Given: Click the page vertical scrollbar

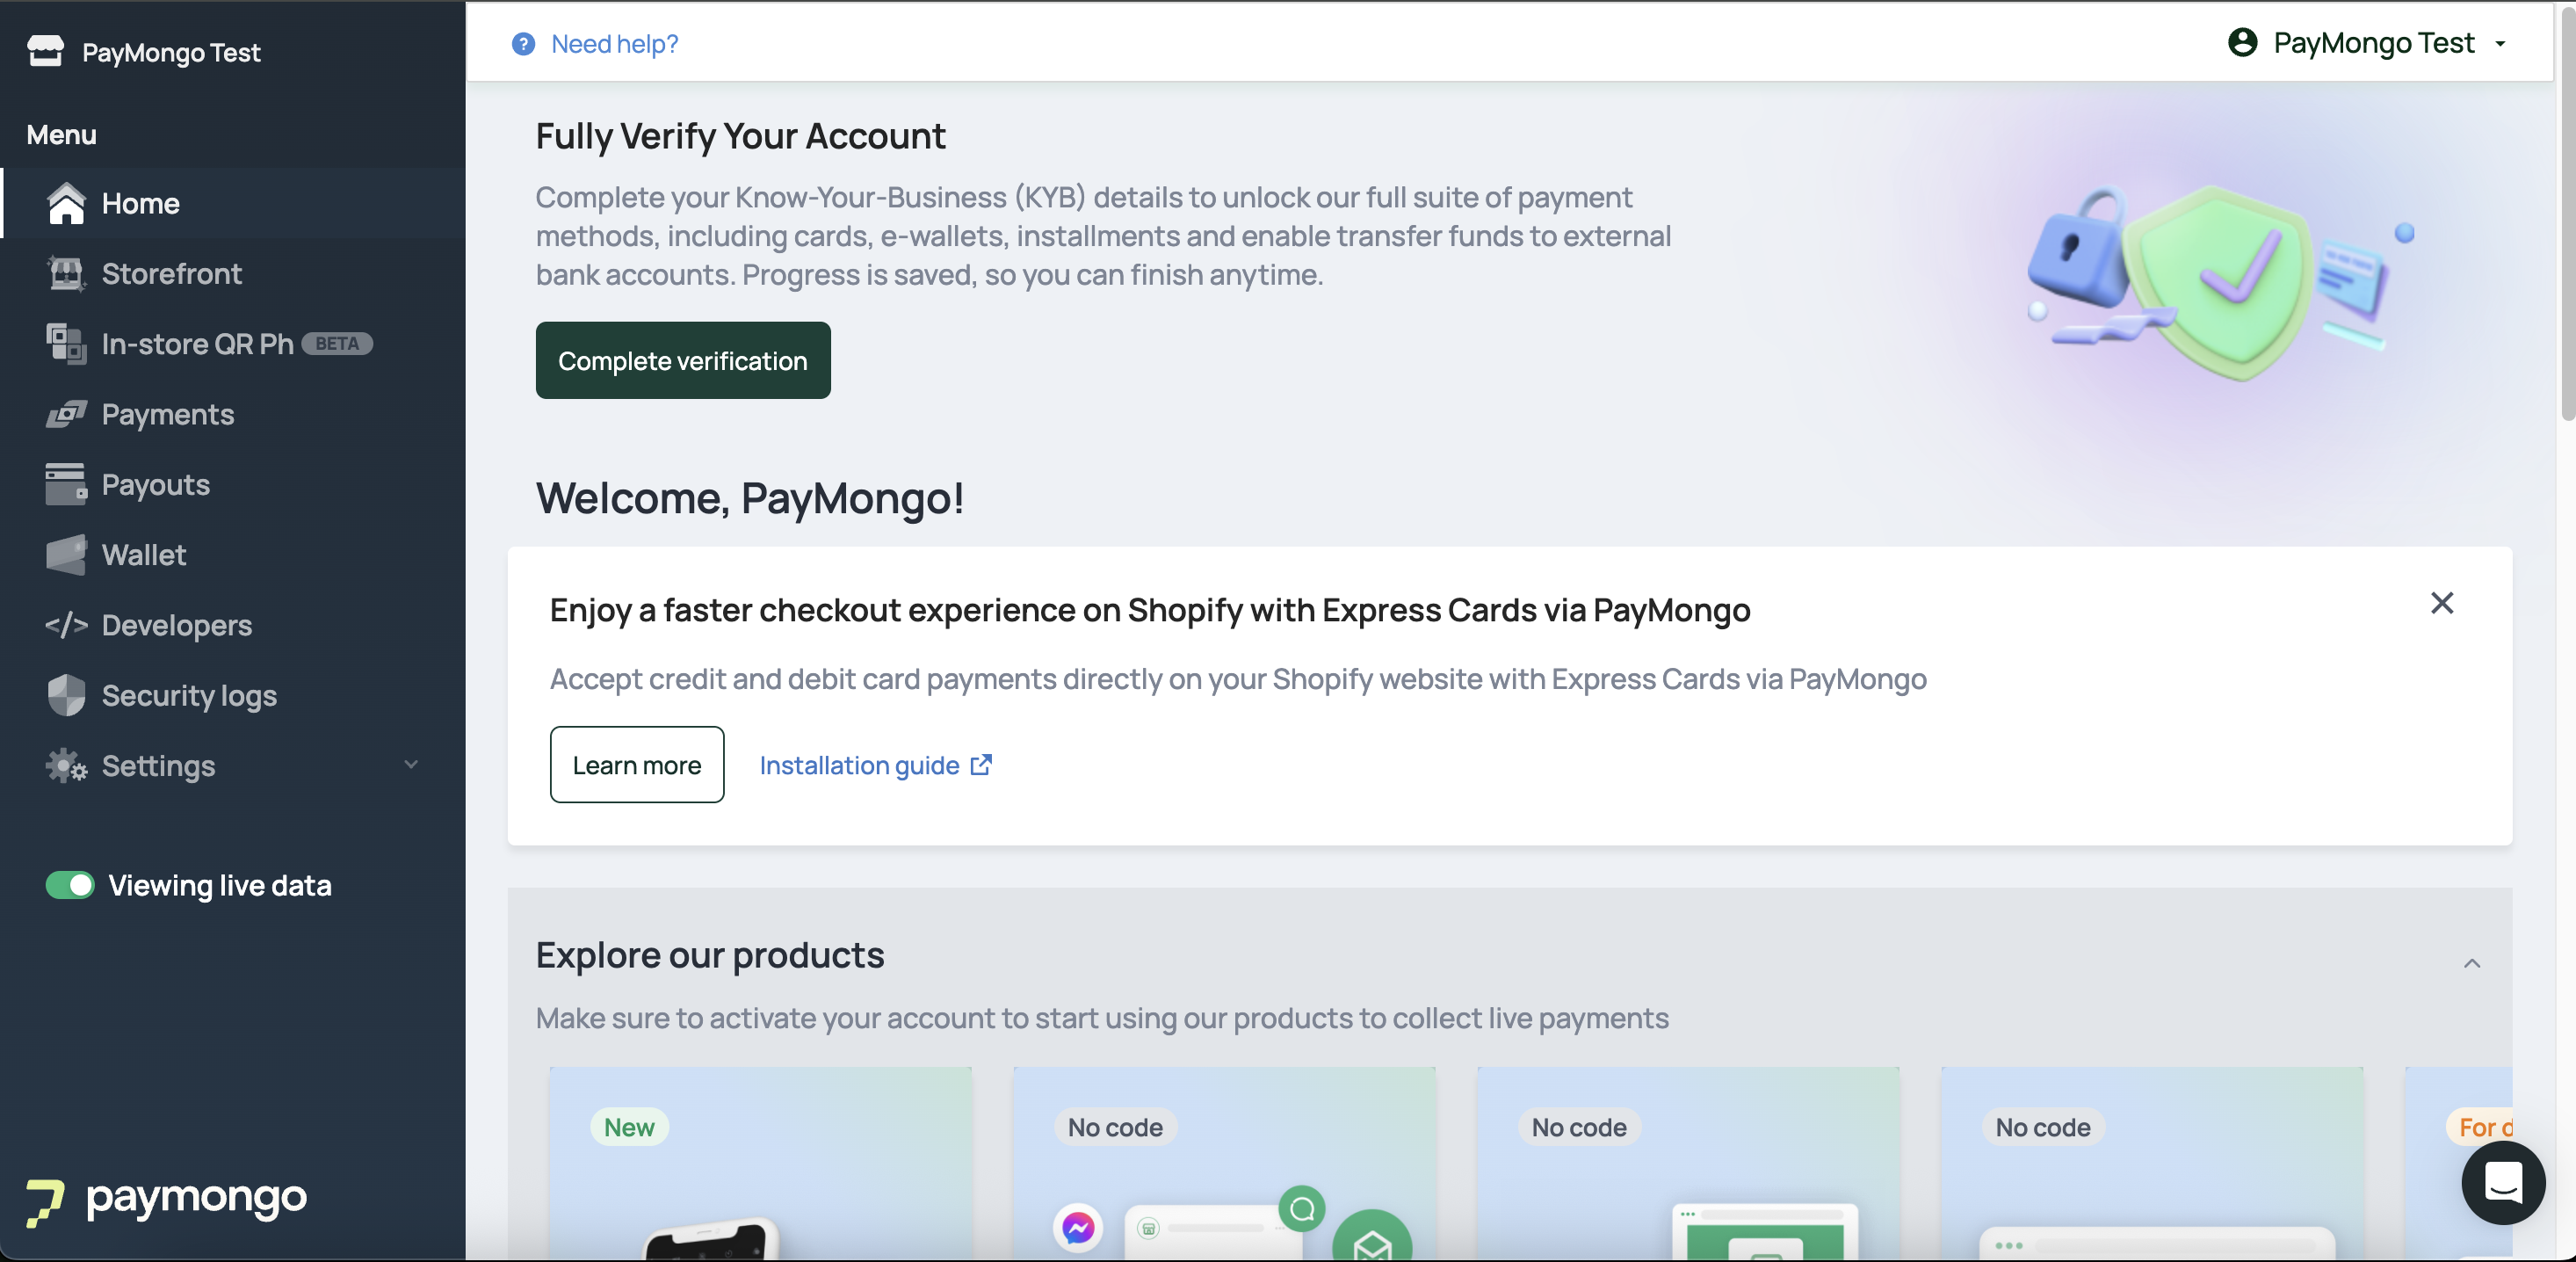Looking at the screenshot, I should pos(2567,210).
